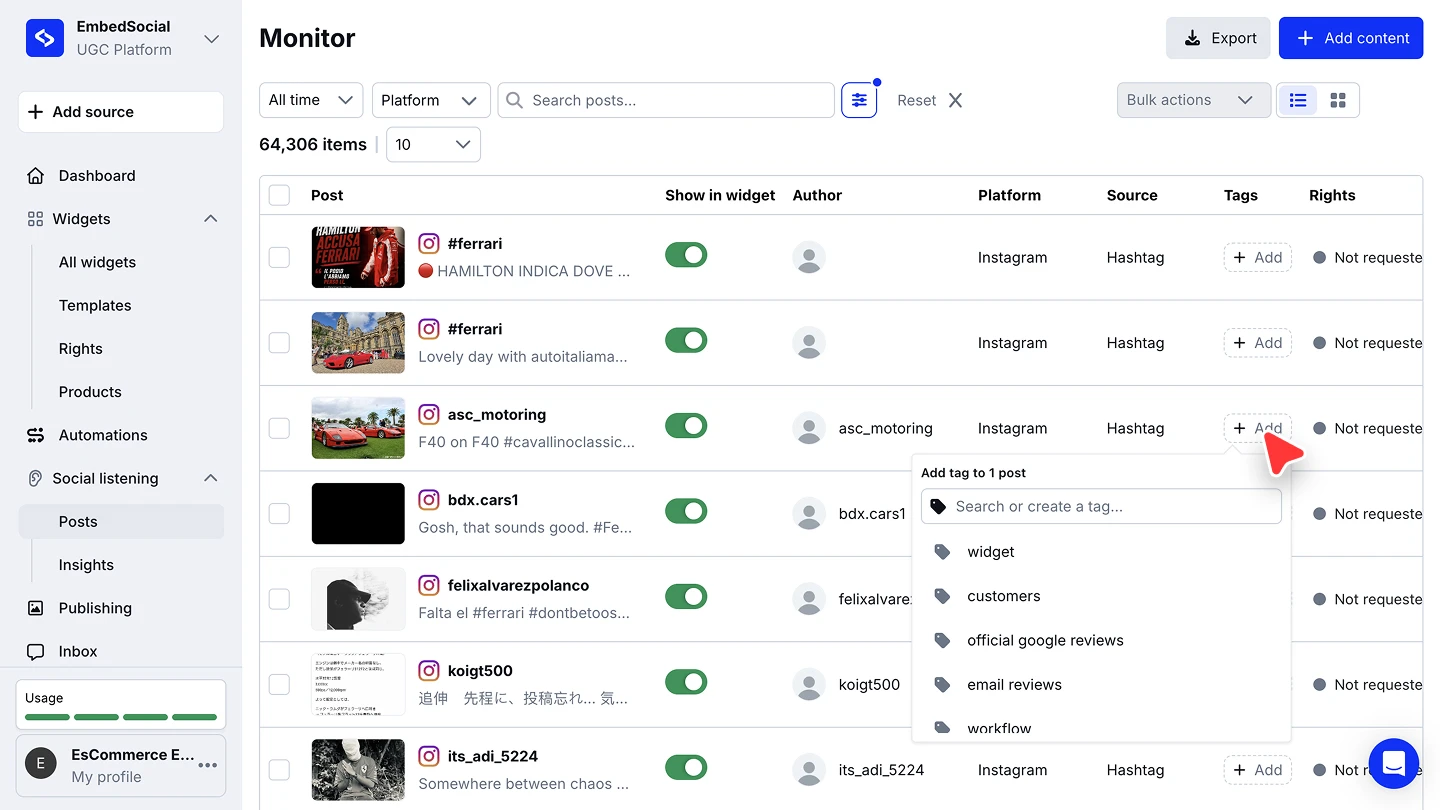Screen dimensions: 1440x810
Task: Click the Add source button
Action: point(121,112)
